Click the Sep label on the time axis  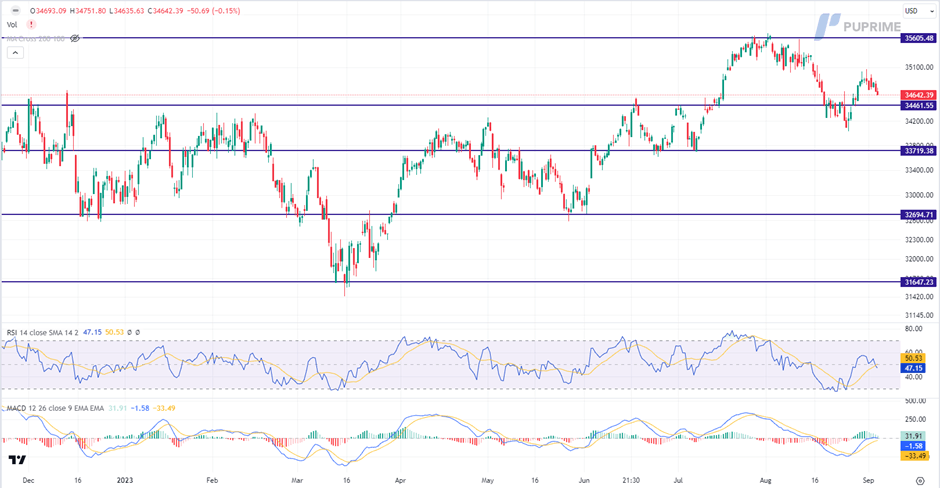(x=868, y=480)
